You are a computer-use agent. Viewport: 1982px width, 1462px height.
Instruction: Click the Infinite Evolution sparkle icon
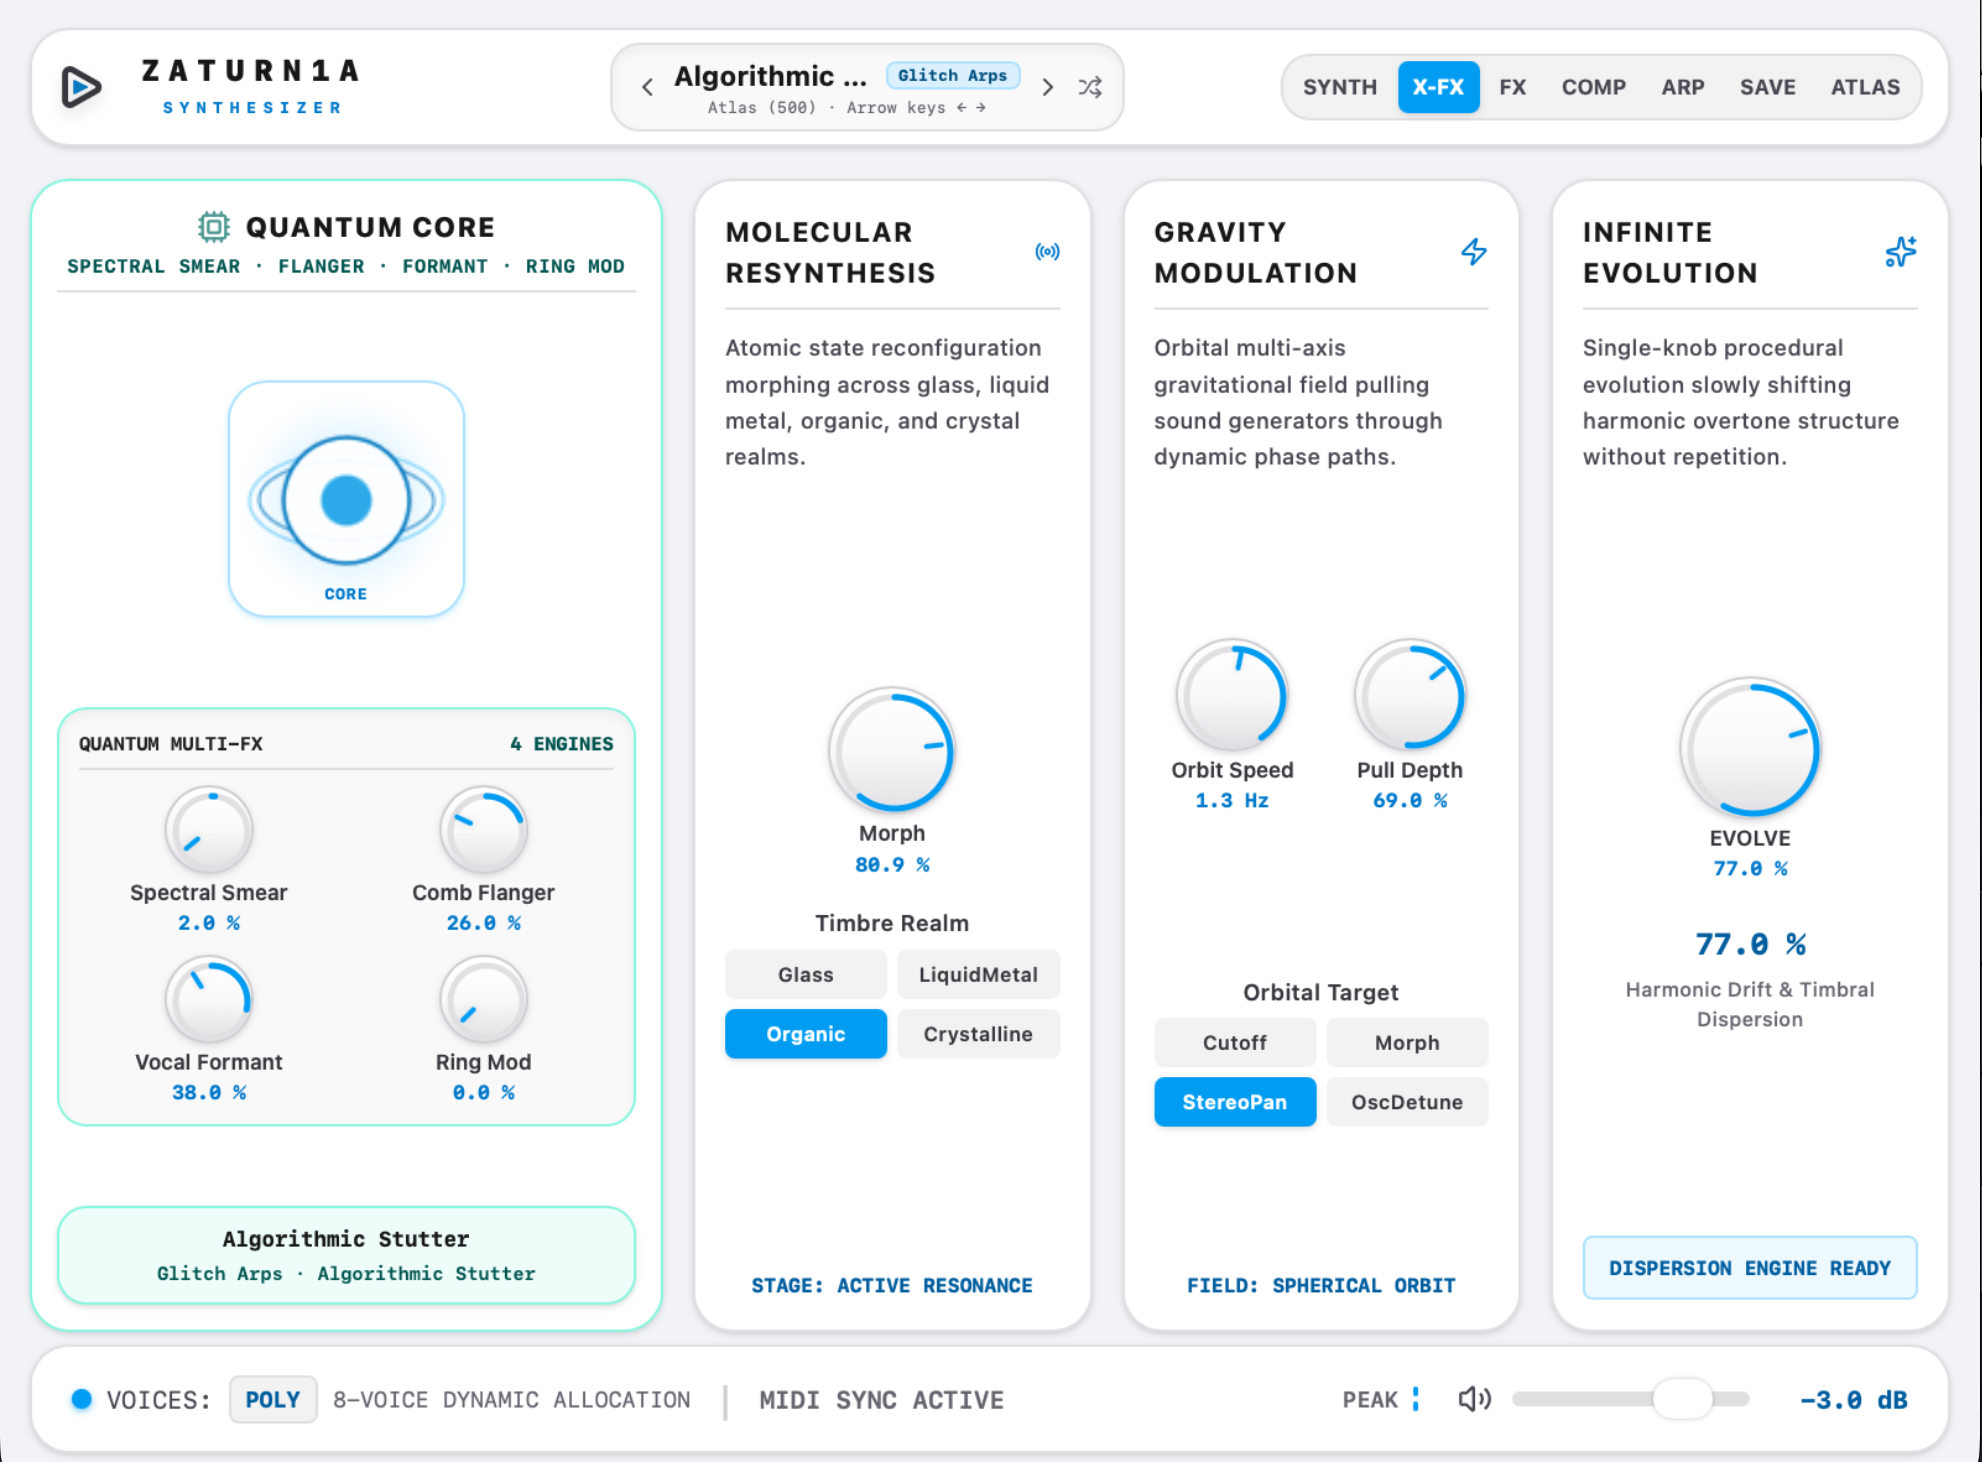1901,251
